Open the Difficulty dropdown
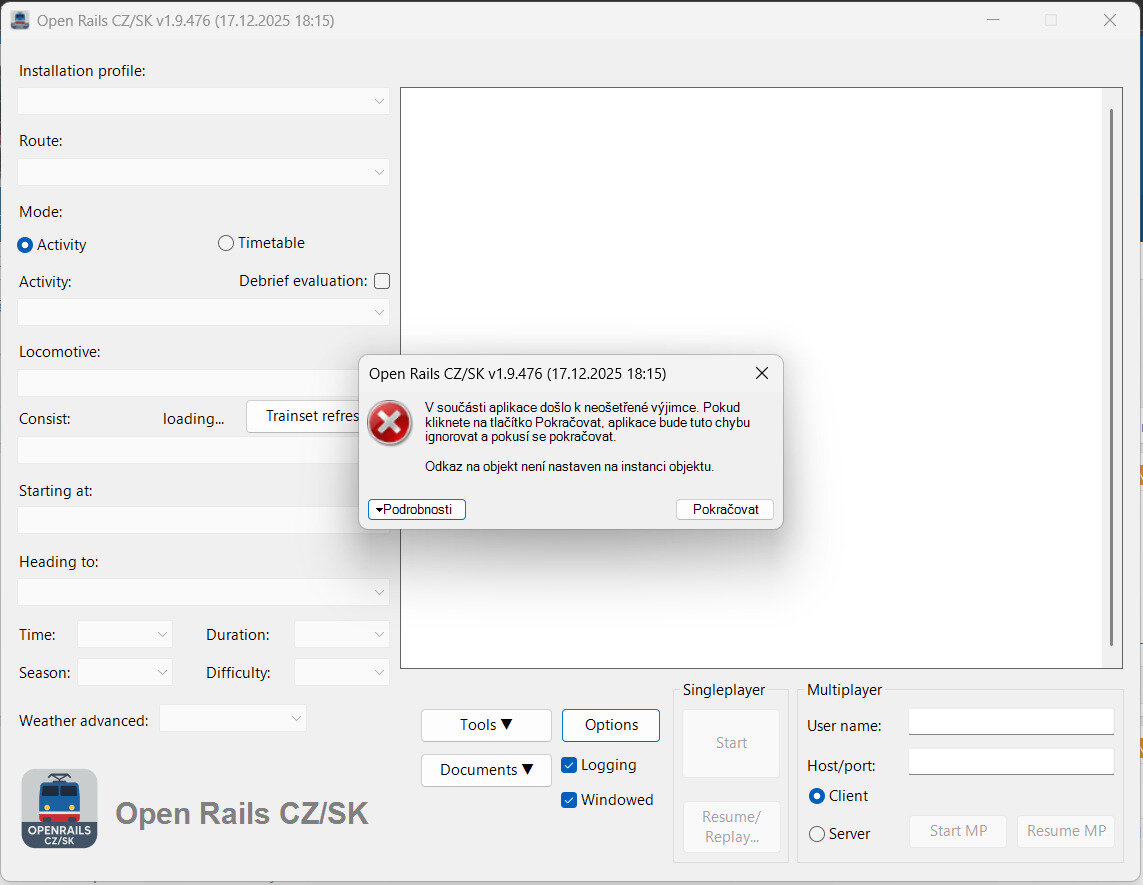This screenshot has height=885, width=1143. point(342,672)
